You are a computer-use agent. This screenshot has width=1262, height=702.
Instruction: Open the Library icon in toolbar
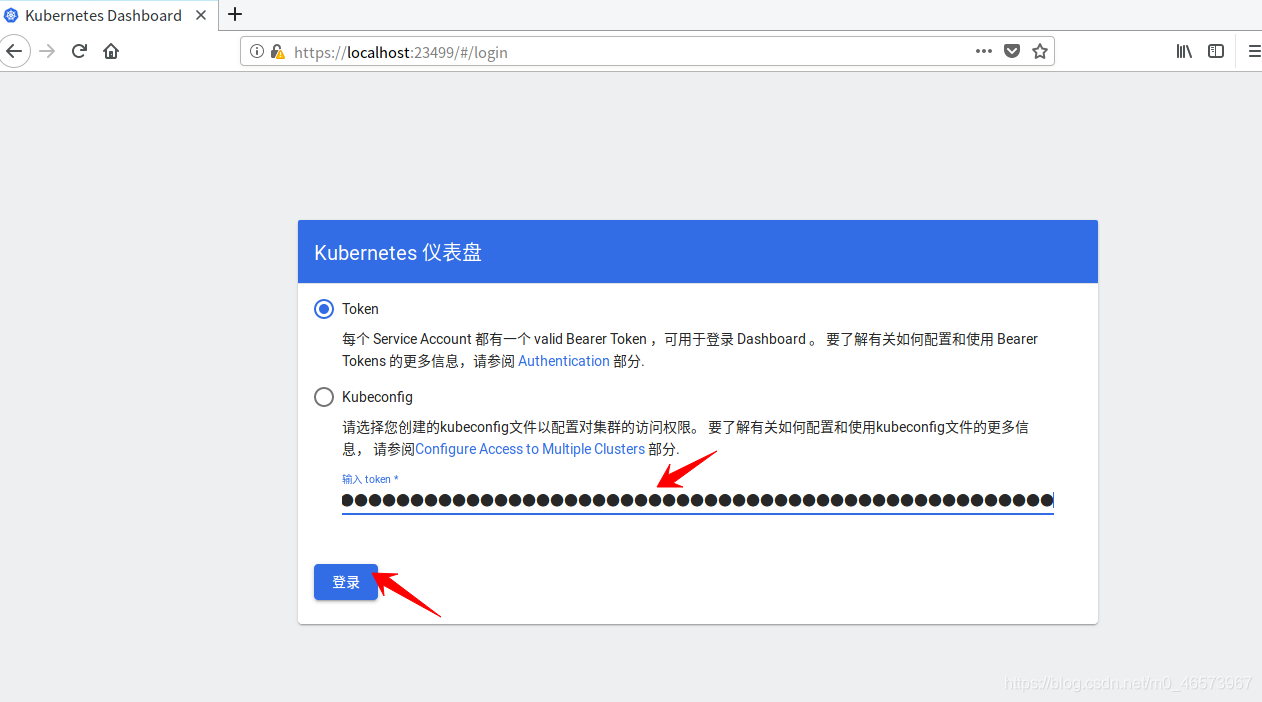tap(1184, 51)
